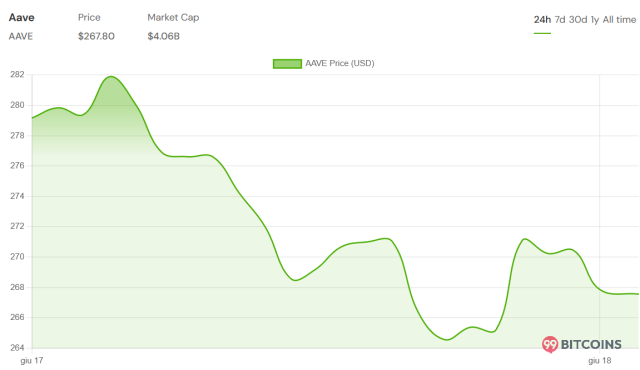Screen dimensions: 640x370
Task: Click the giu 17 date axis label
Action: coord(32,361)
